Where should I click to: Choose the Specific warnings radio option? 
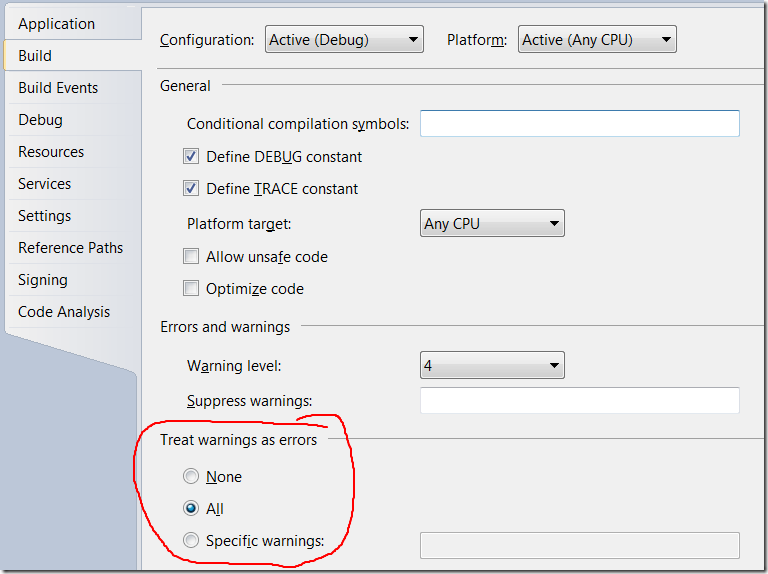(x=191, y=541)
